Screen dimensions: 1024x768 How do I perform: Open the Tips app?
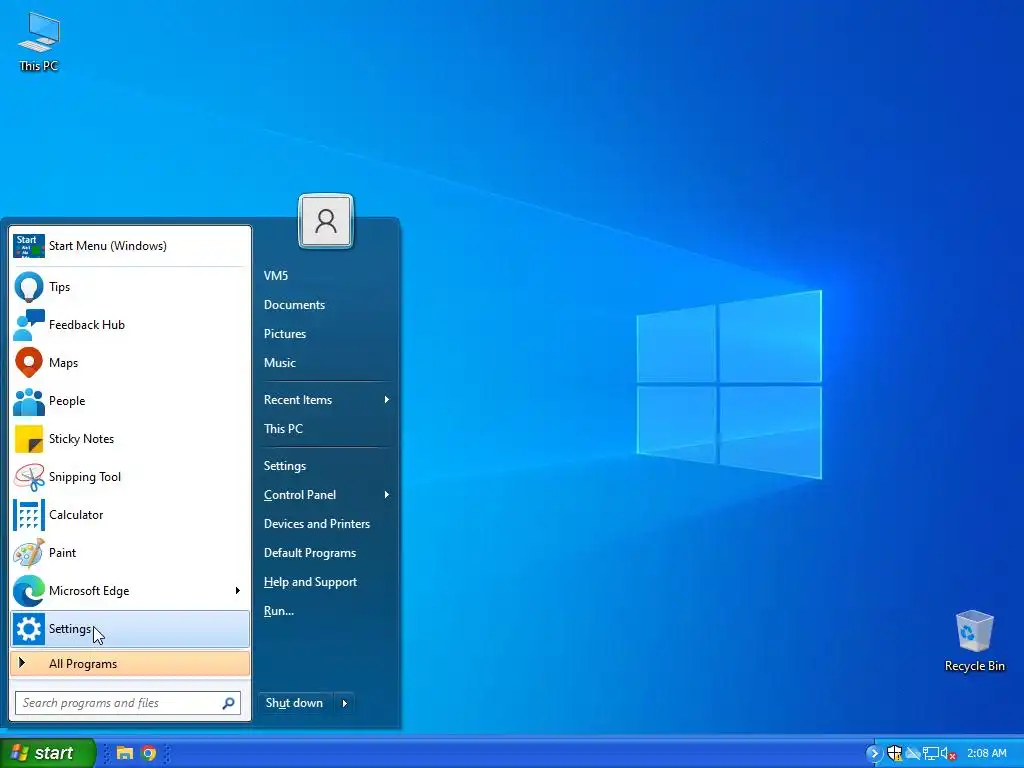pyautogui.click(x=130, y=287)
